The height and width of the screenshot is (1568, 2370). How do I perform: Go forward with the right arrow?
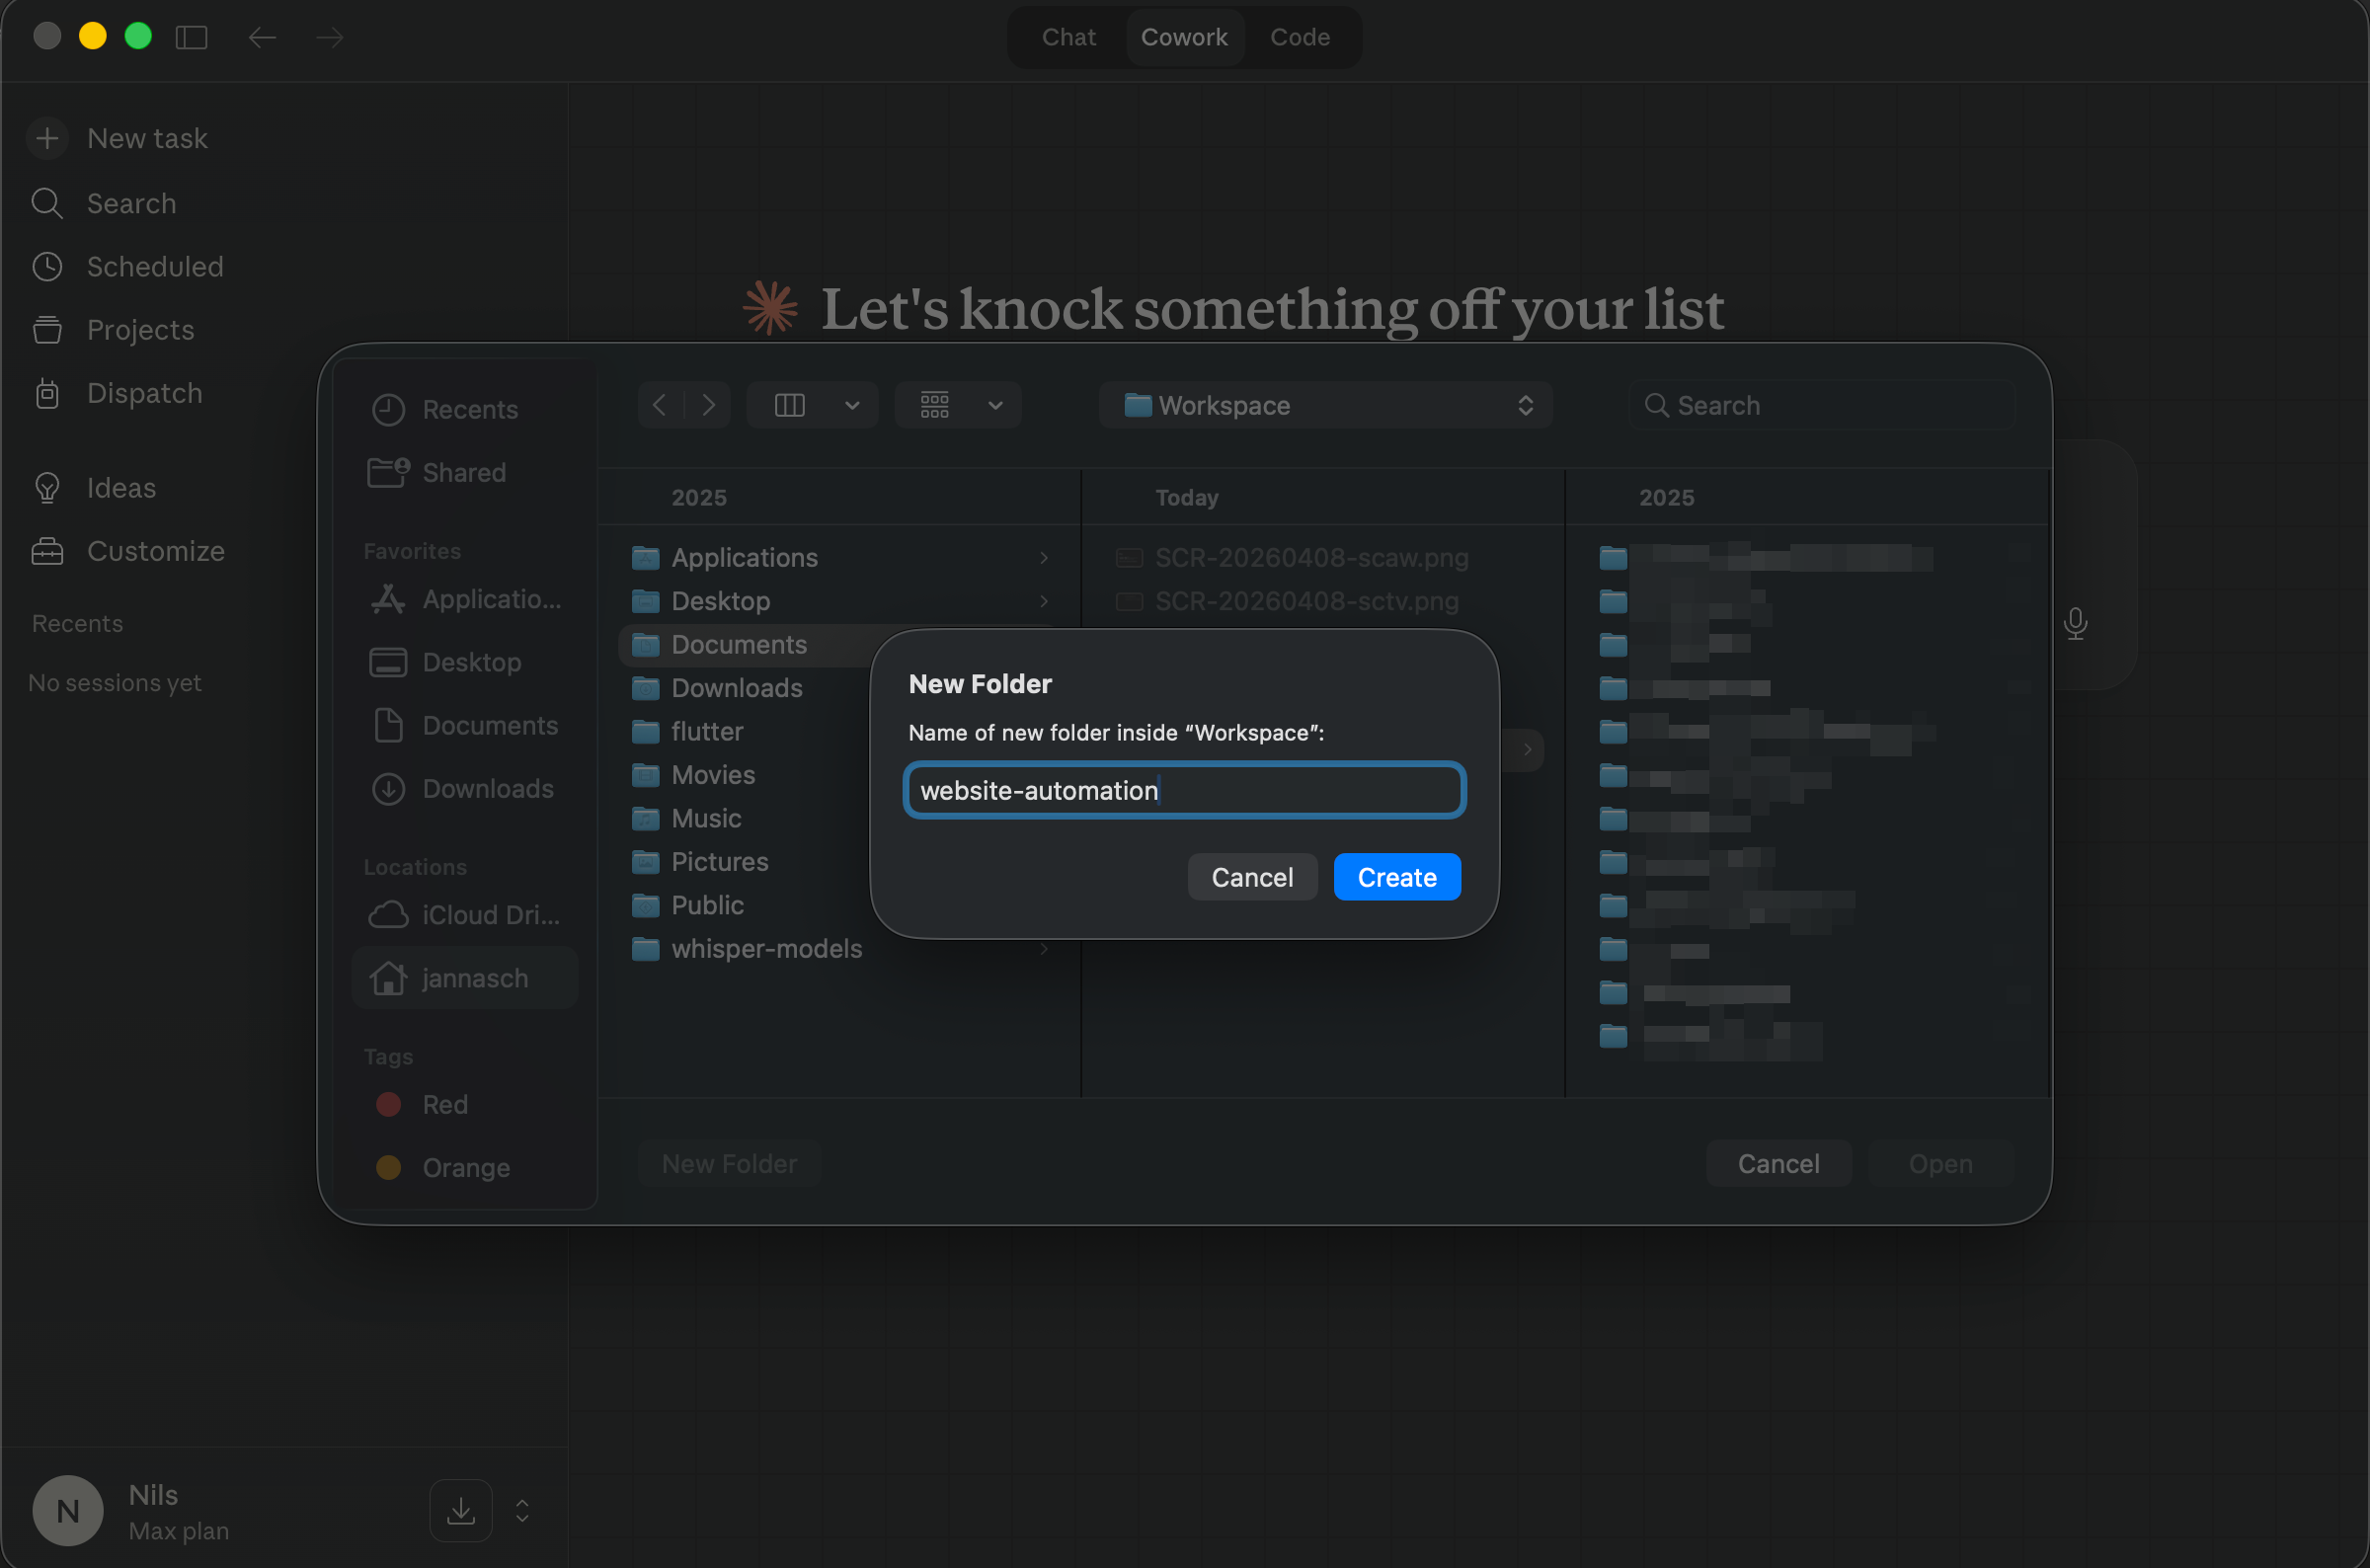pos(329,38)
